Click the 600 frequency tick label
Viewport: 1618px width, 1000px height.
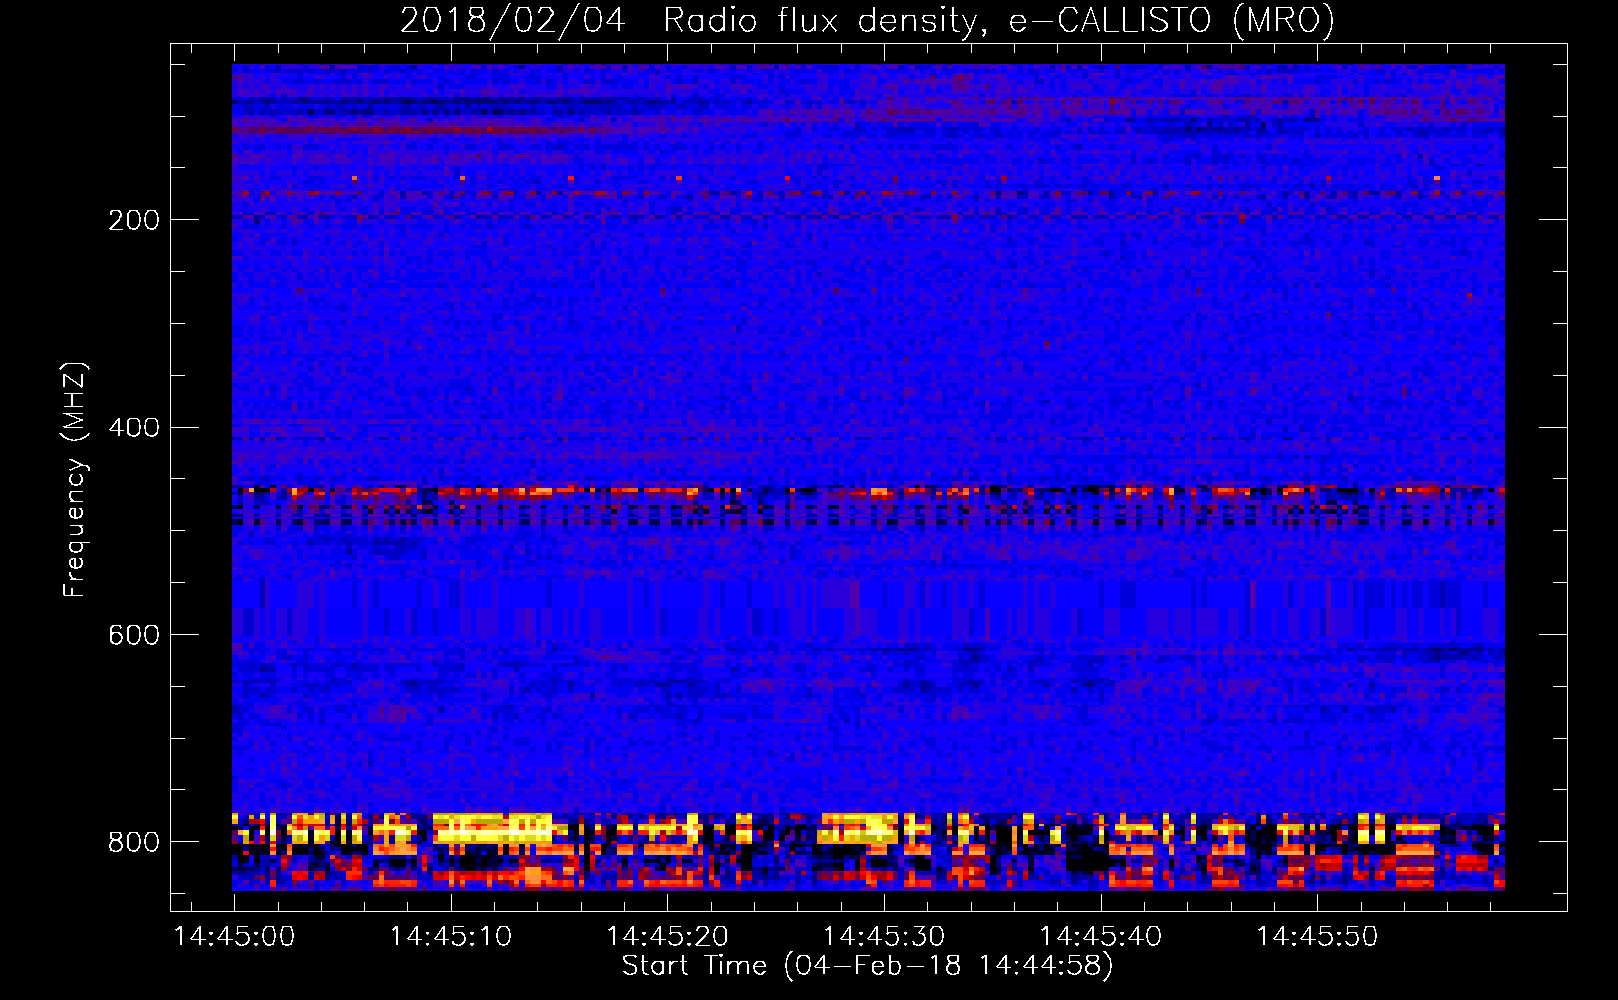(134, 636)
